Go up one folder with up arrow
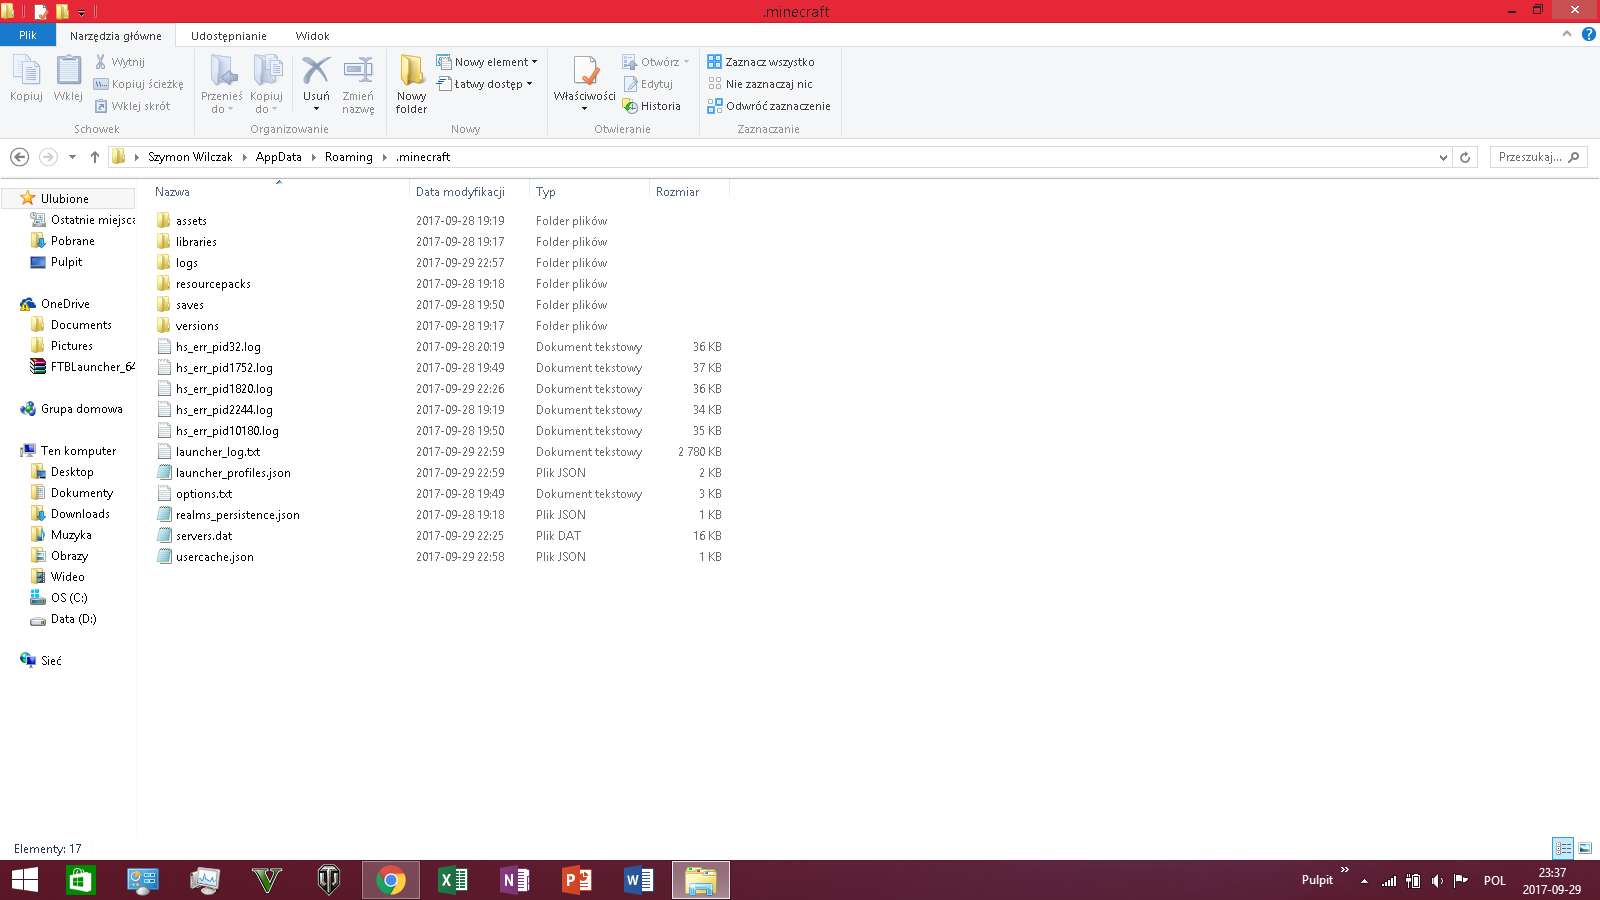This screenshot has width=1600, height=900. click(95, 157)
